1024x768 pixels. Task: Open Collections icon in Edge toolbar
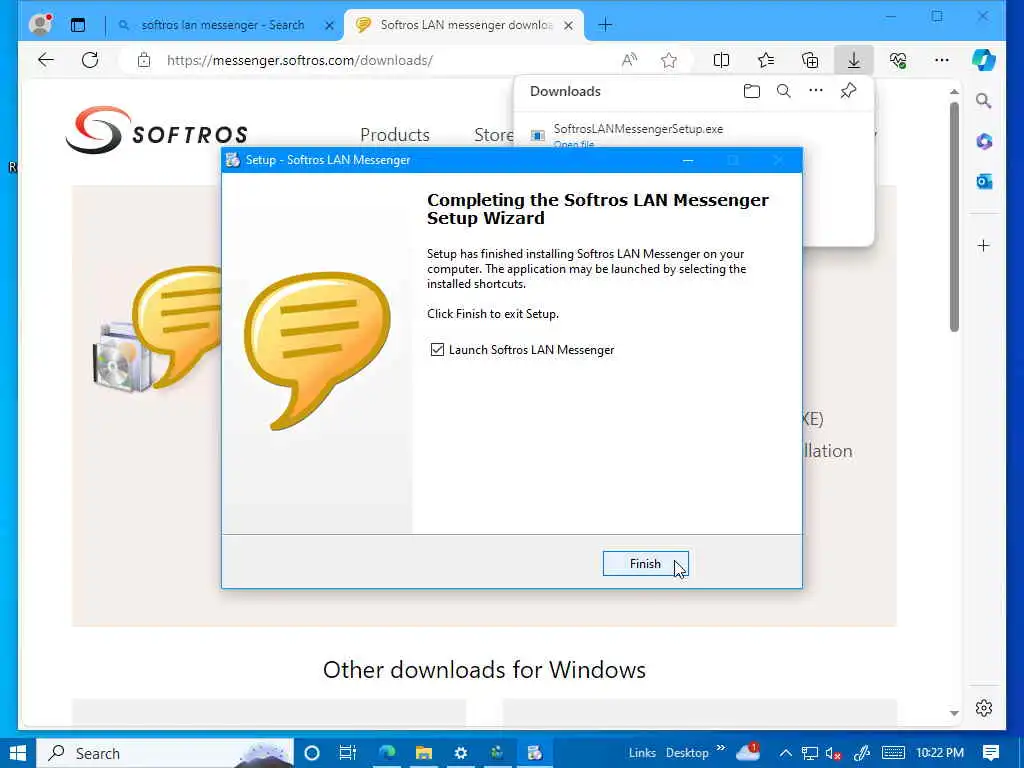pos(810,60)
